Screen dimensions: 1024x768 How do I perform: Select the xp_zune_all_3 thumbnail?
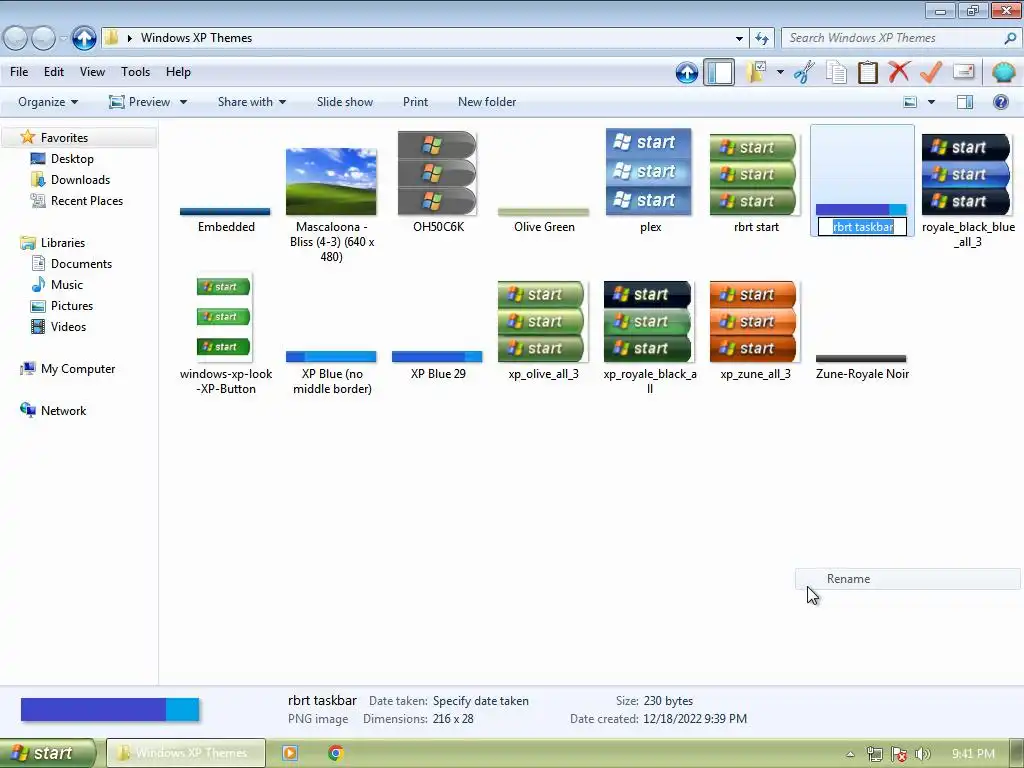click(x=755, y=321)
